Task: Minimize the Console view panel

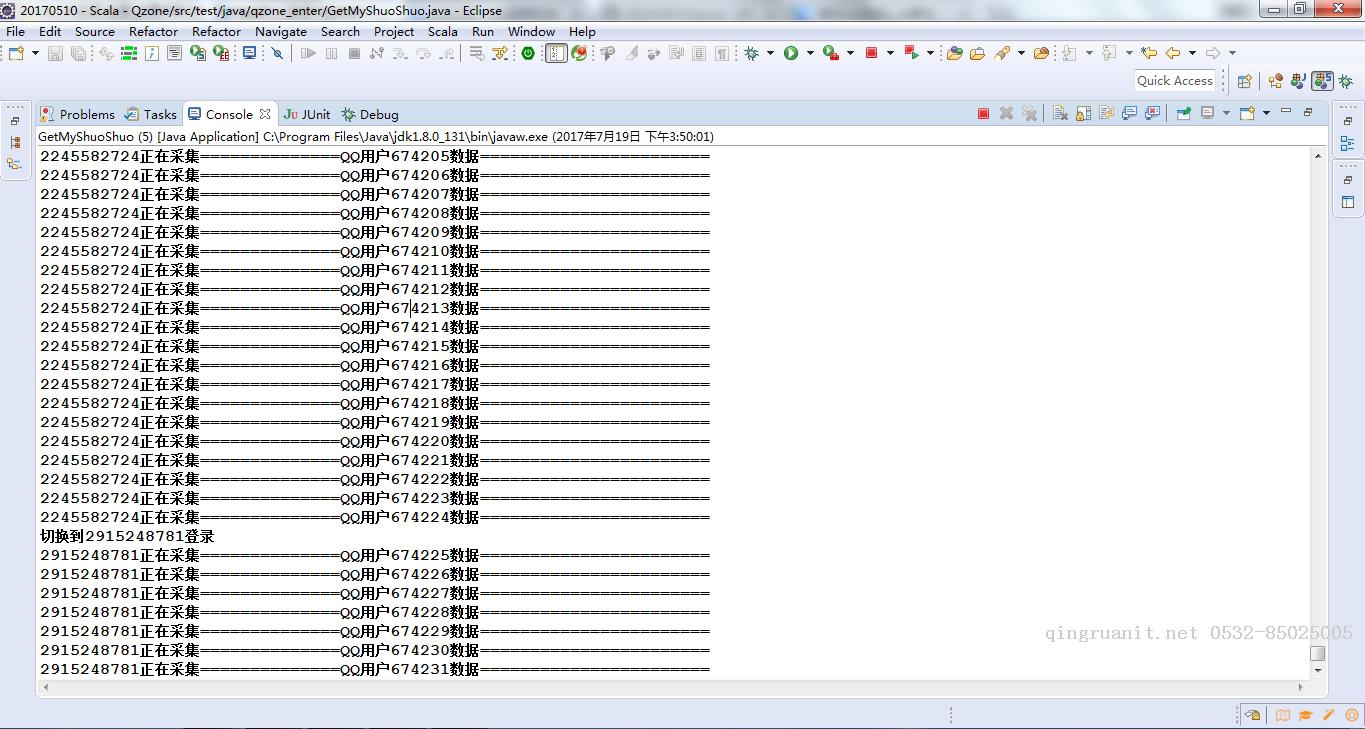Action: [x=1286, y=110]
